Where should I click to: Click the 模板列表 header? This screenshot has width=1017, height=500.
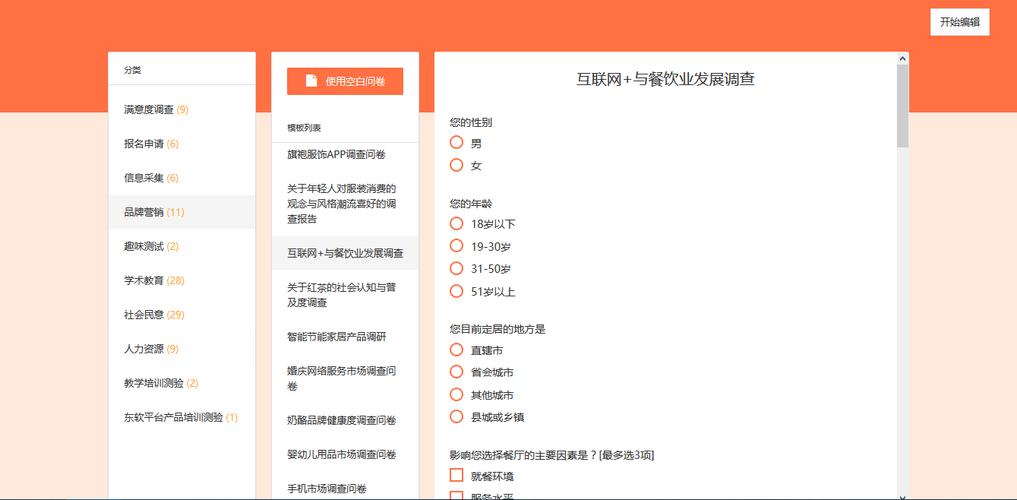304,128
